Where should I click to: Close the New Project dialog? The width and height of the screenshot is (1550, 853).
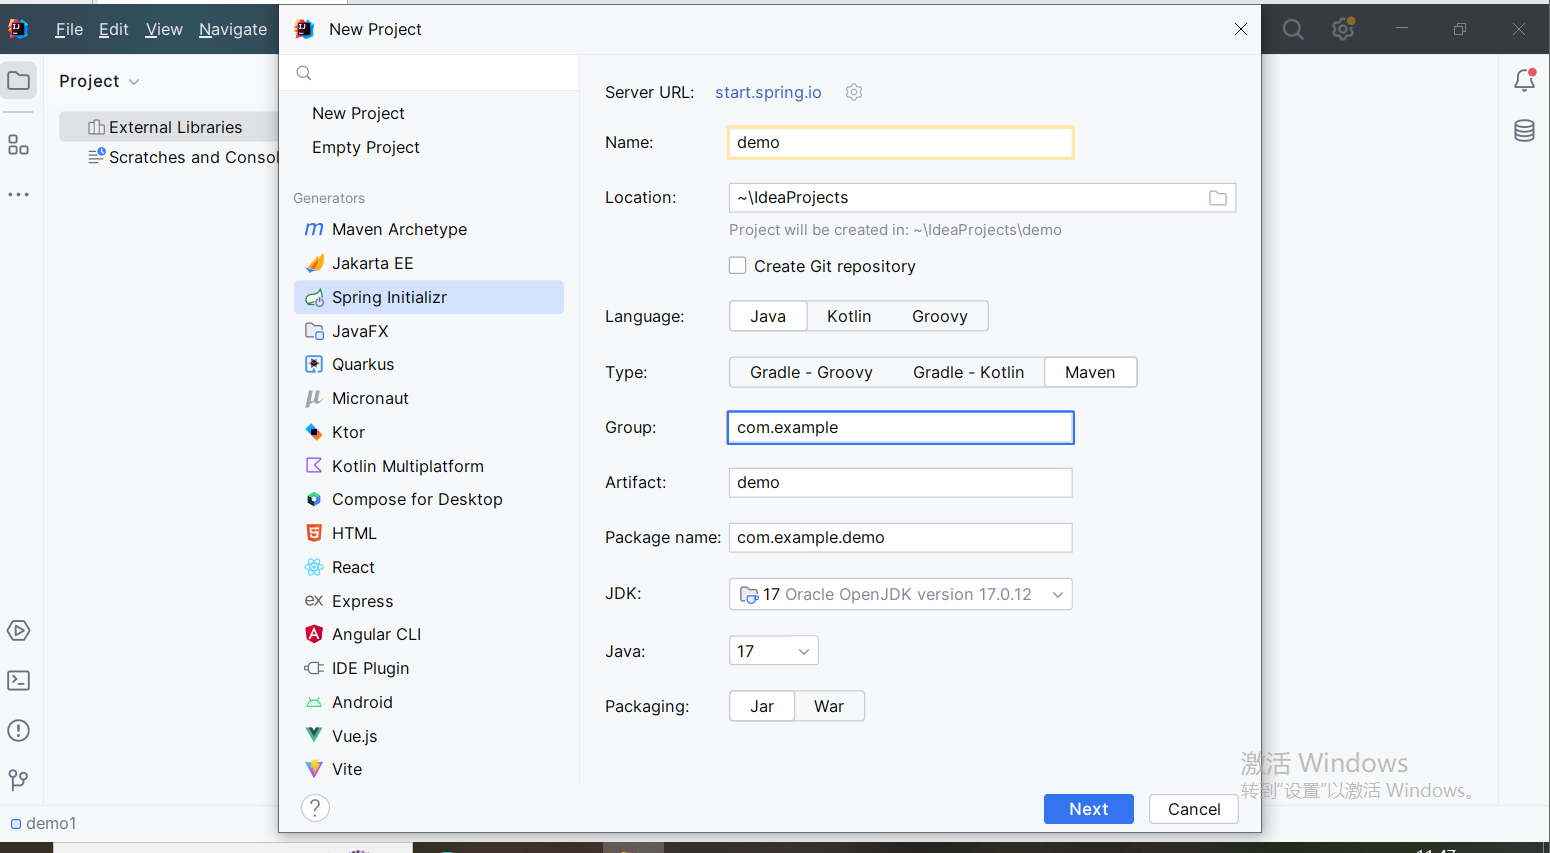tap(1241, 29)
